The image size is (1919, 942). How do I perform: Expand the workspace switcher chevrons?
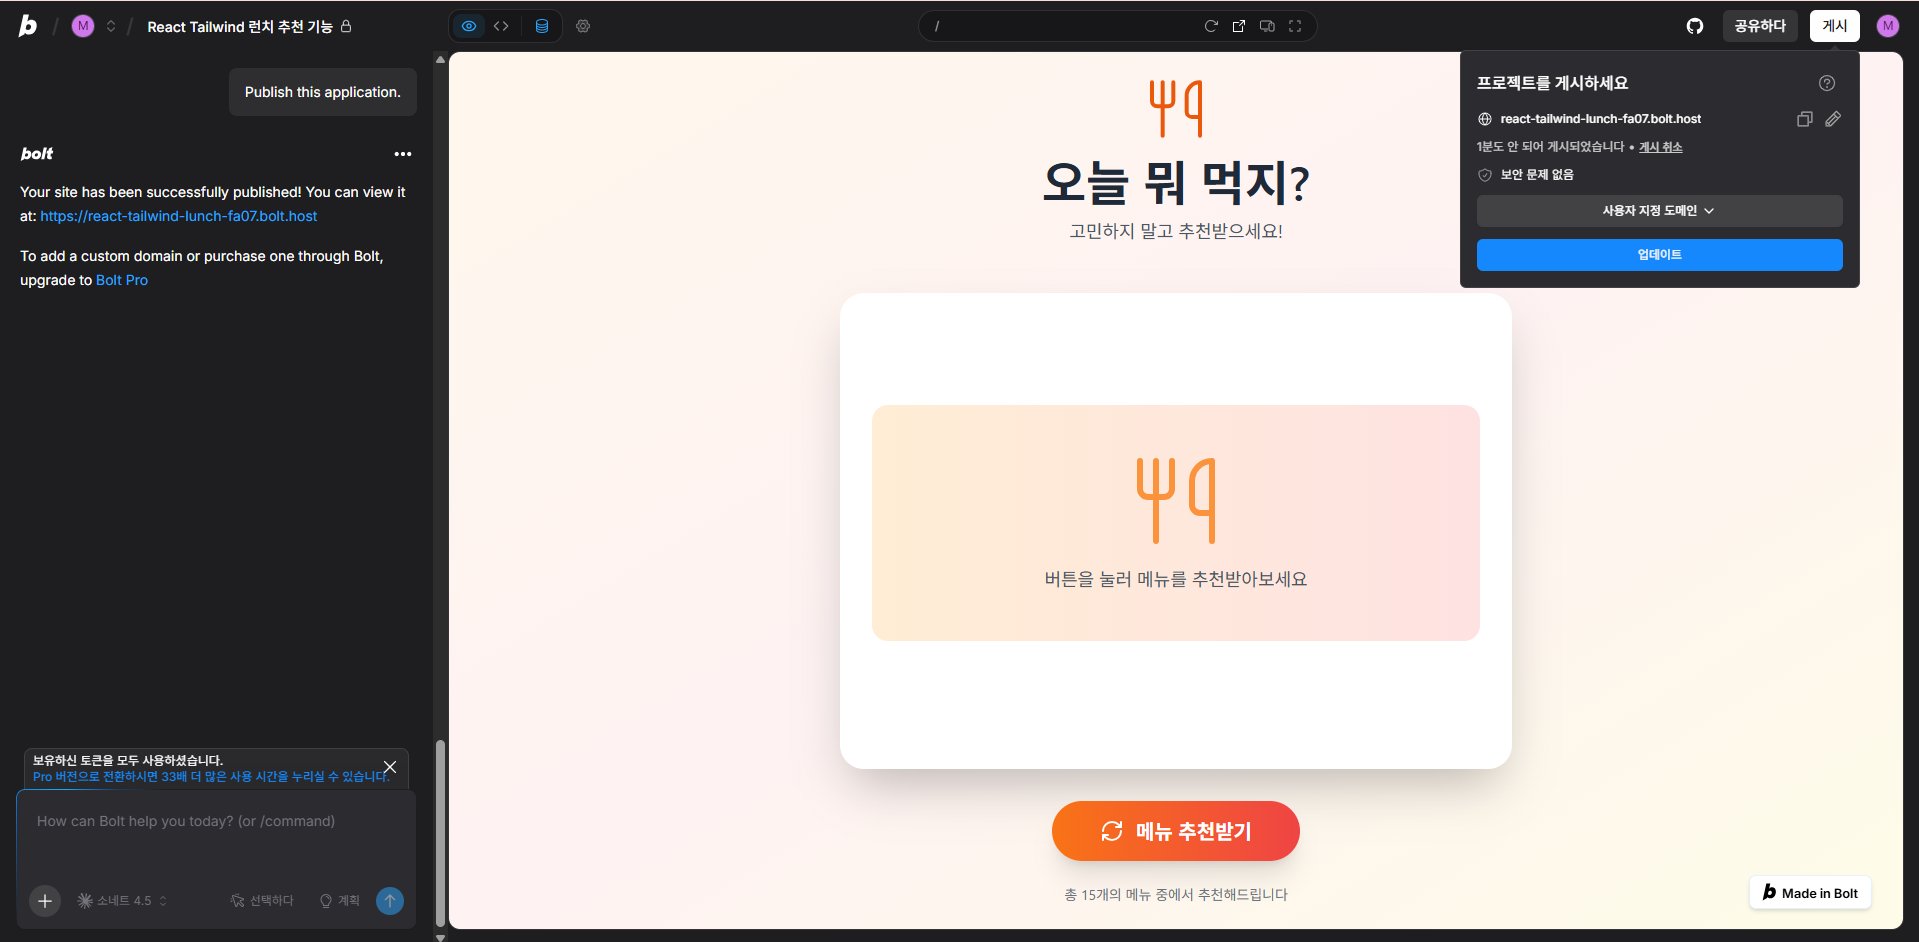point(111,26)
